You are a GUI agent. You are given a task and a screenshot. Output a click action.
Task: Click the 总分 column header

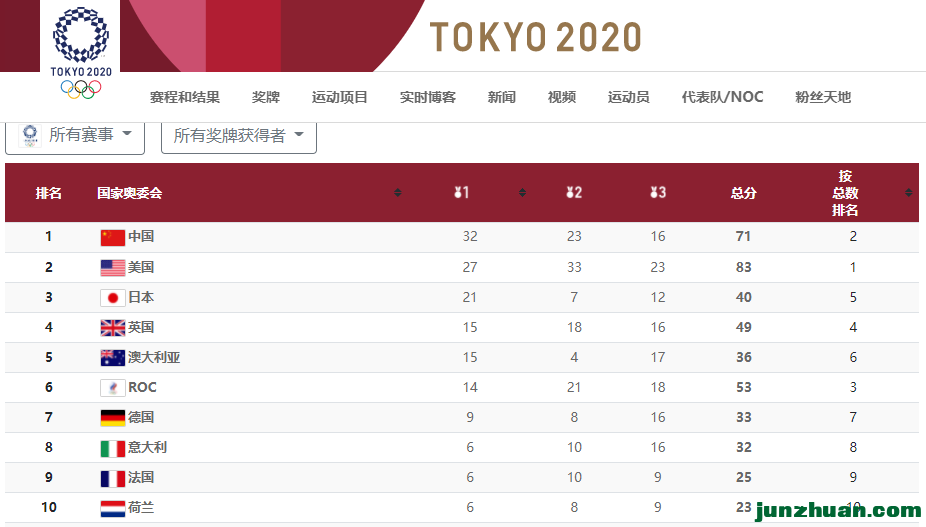coord(743,193)
